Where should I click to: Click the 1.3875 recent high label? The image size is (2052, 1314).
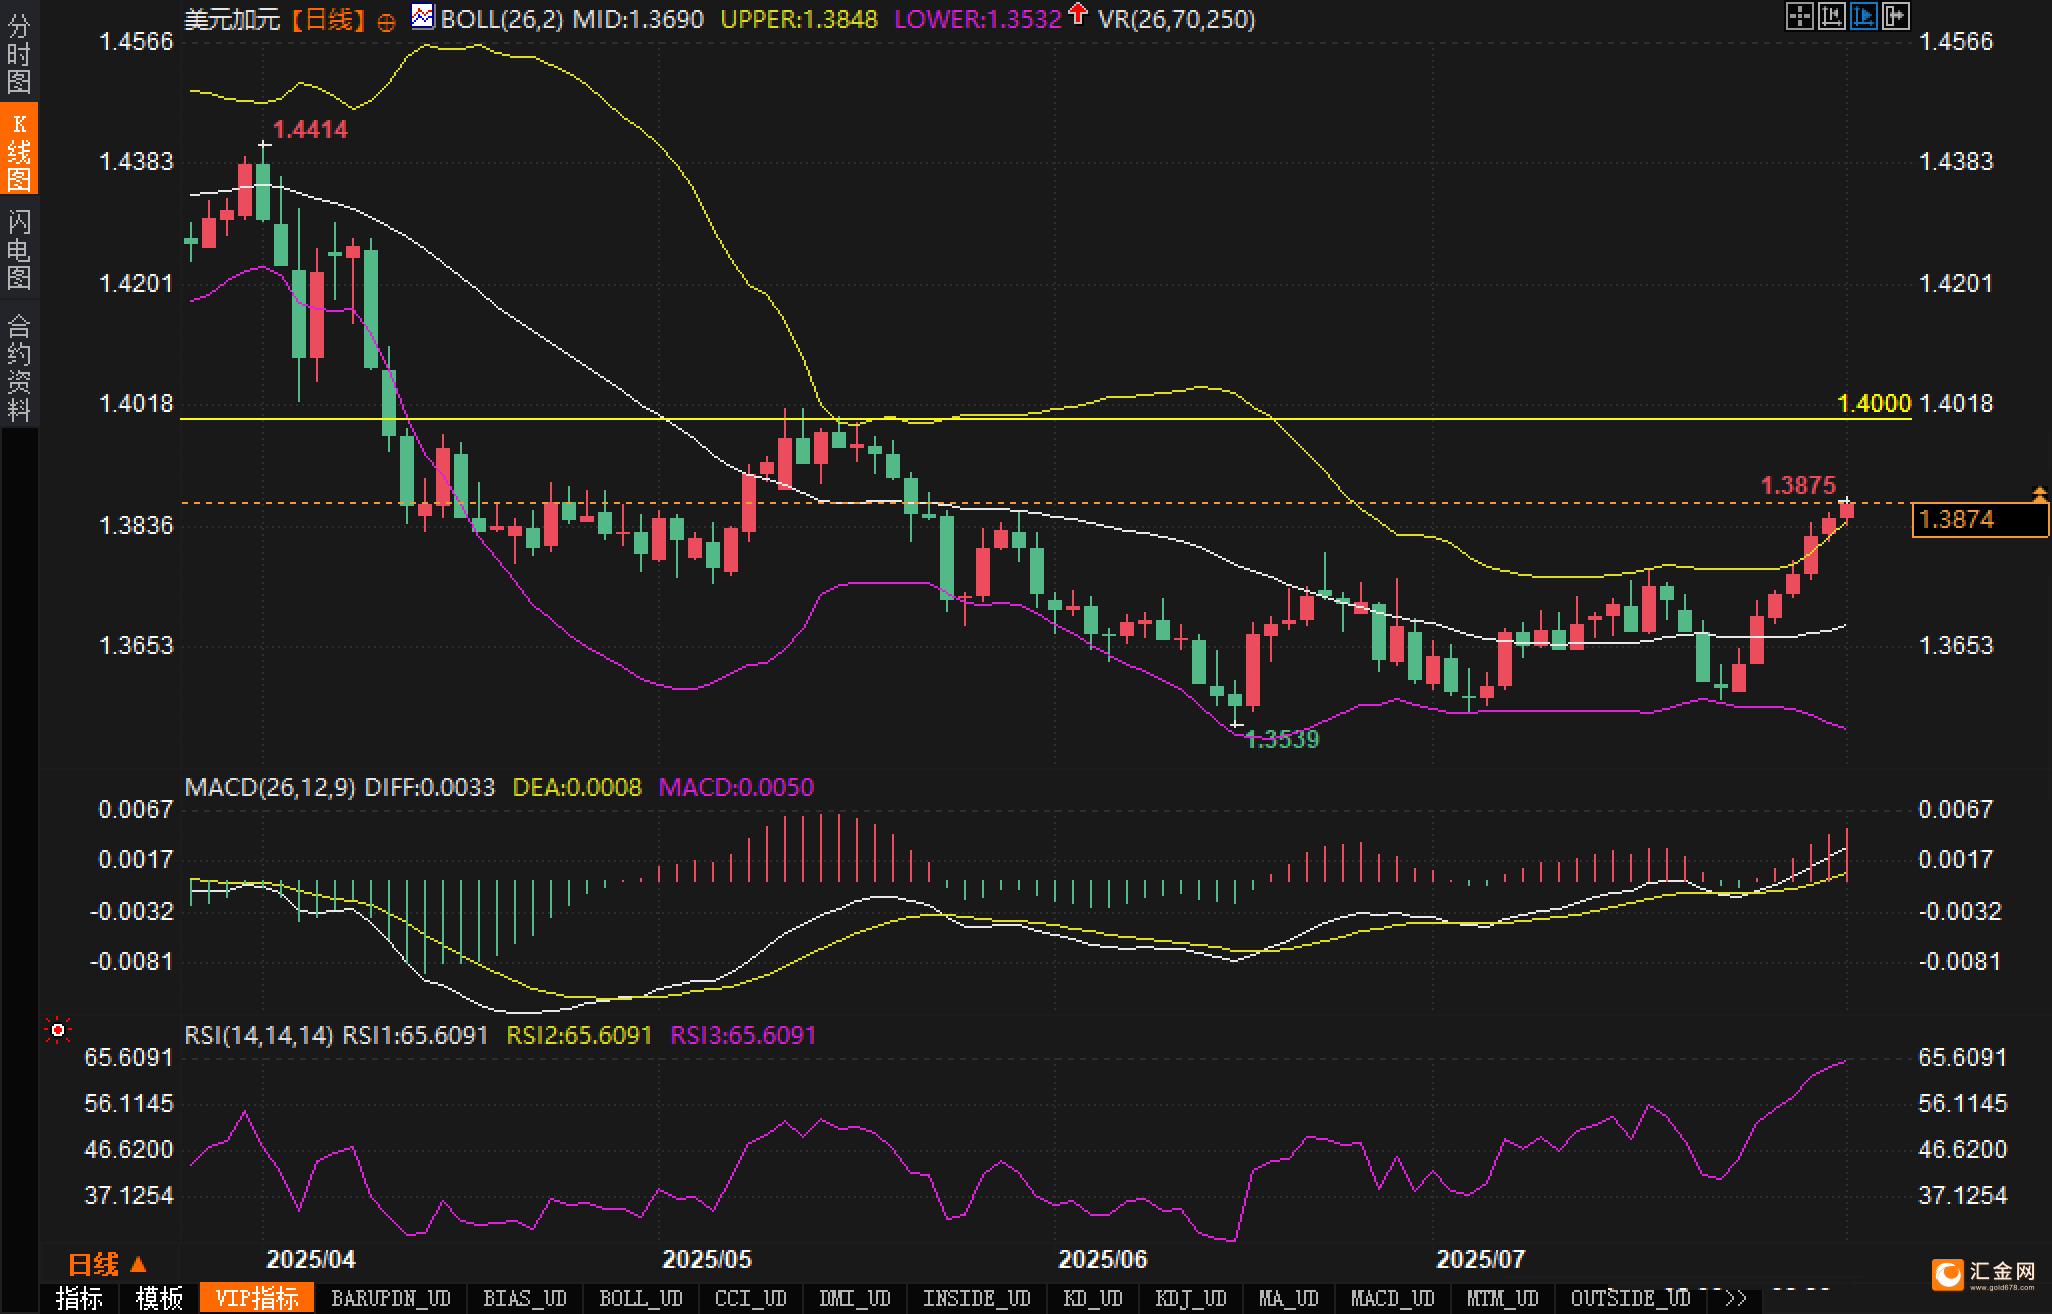(1798, 485)
